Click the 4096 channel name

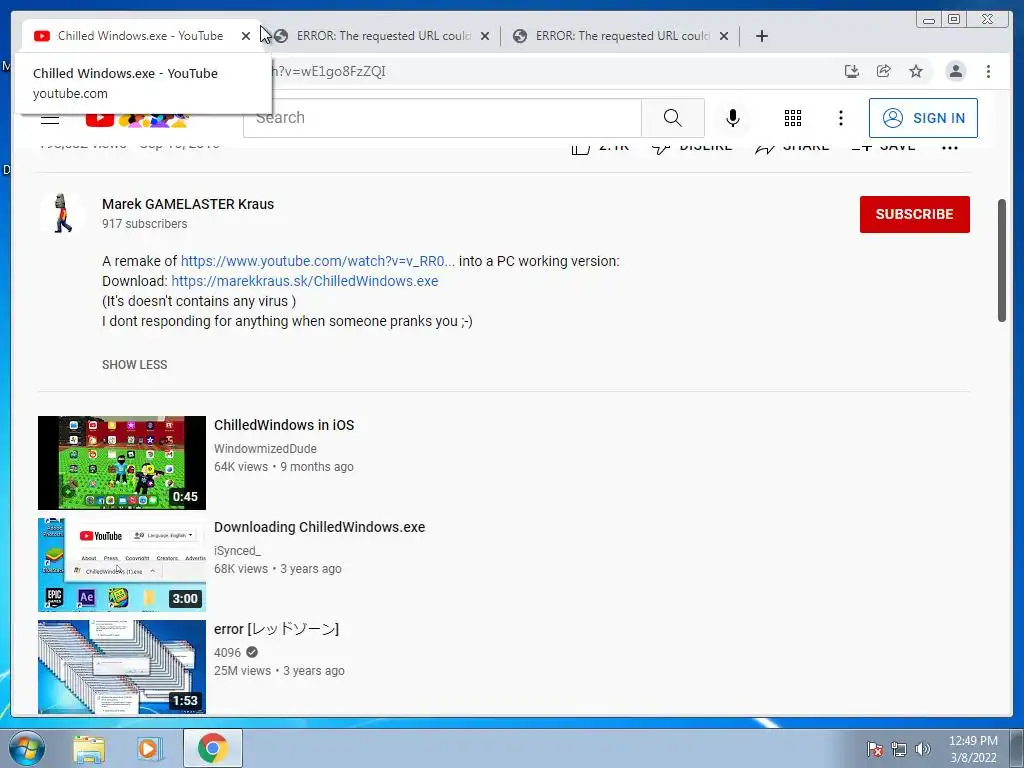(x=227, y=652)
